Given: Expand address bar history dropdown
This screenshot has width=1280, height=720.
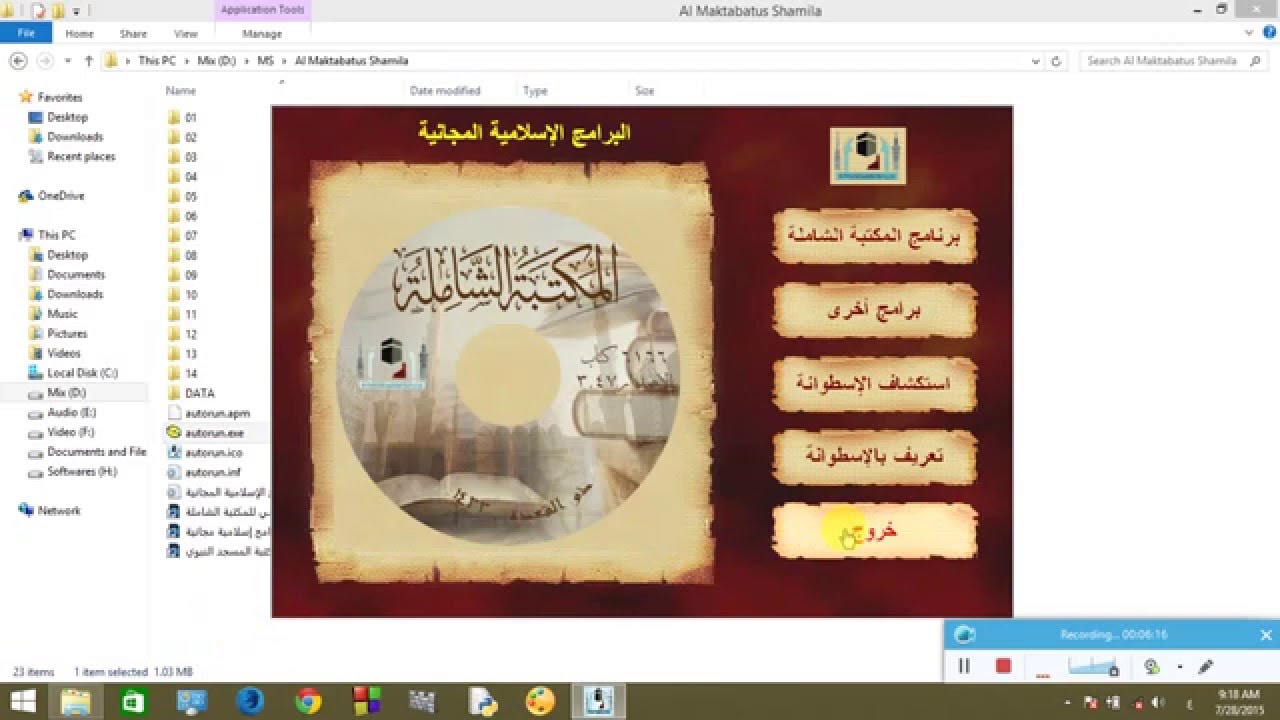Looking at the screenshot, I should pyautogui.click(x=1035, y=61).
